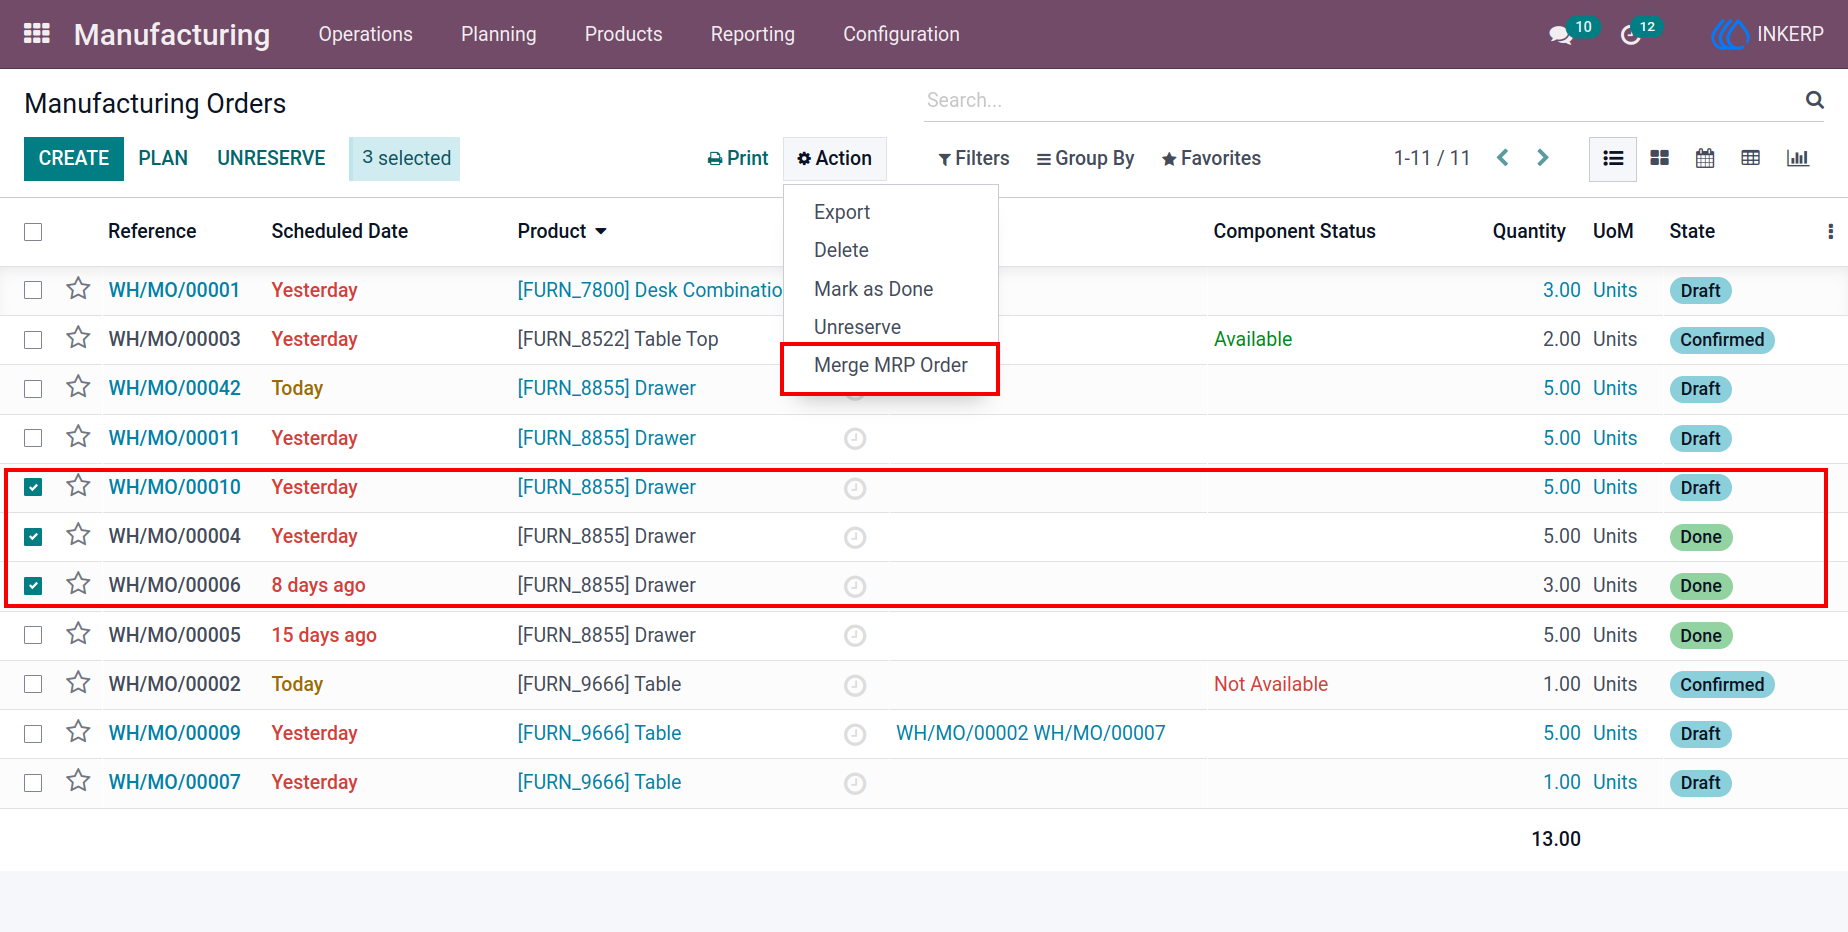Switch to pivot table view
The height and width of the screenshot is (932, 1848).
(x=1751, y=158)
